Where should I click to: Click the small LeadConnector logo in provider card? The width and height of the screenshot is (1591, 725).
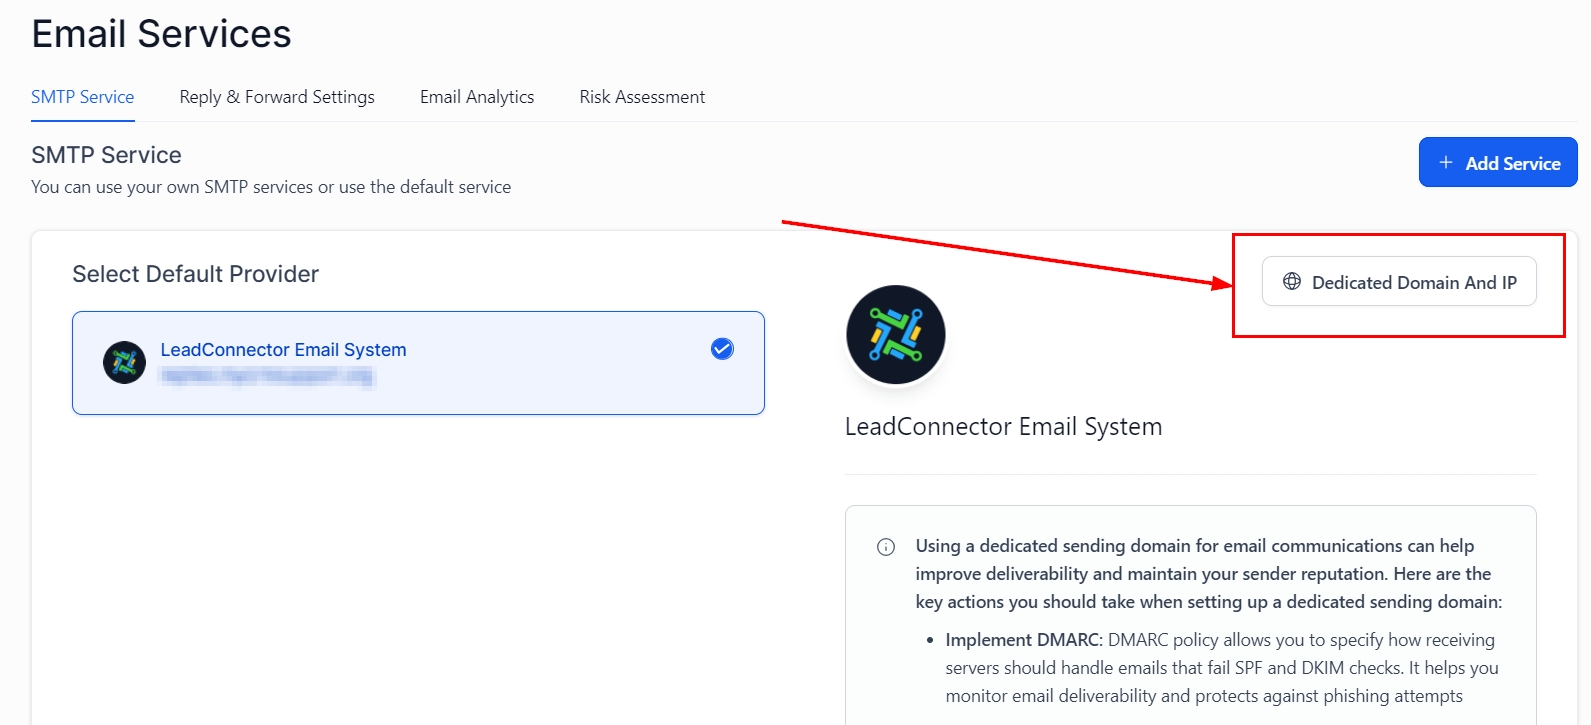click(x=125, y=362)
